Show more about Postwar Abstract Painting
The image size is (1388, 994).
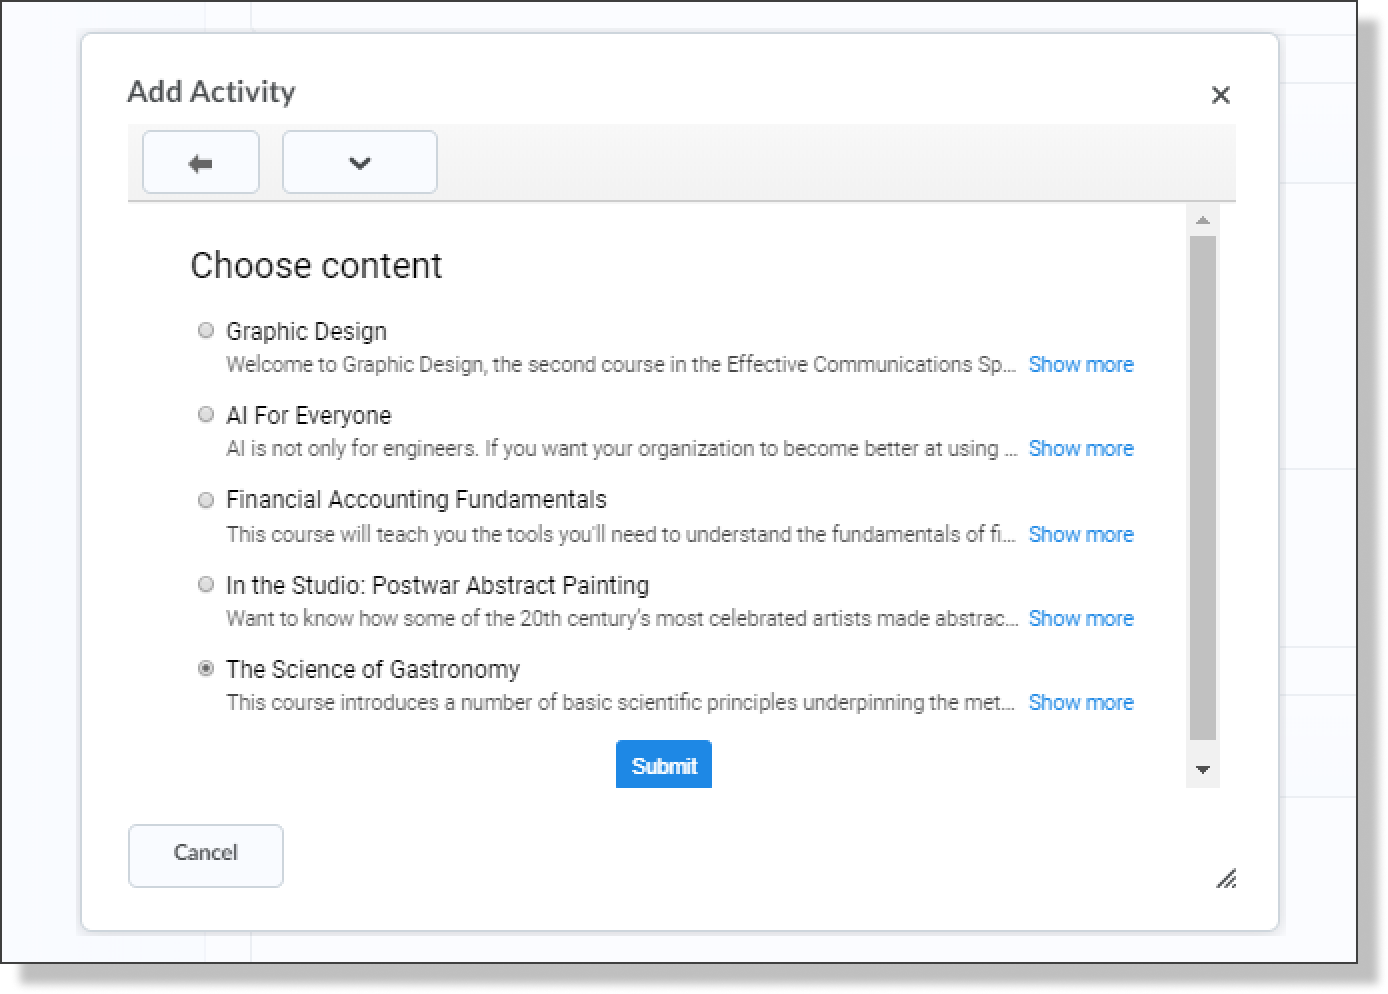point(1081,619)
